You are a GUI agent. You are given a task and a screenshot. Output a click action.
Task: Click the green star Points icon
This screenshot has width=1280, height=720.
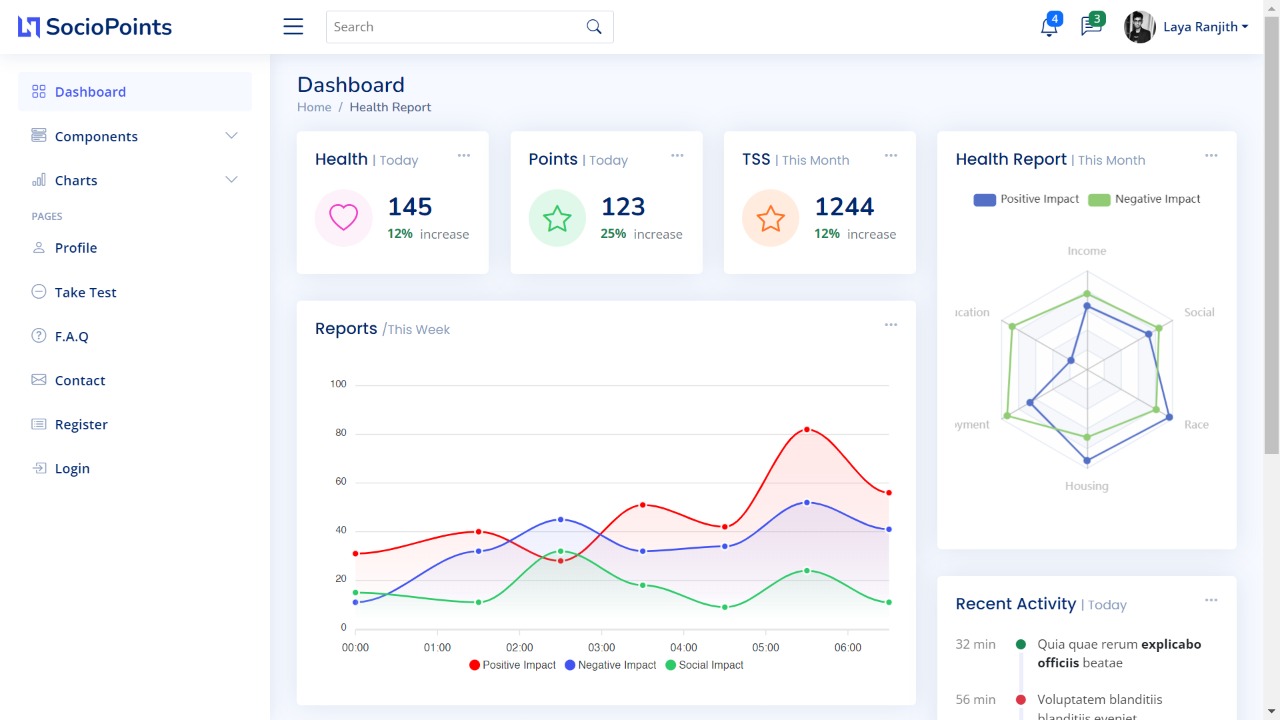click(557, 218)
